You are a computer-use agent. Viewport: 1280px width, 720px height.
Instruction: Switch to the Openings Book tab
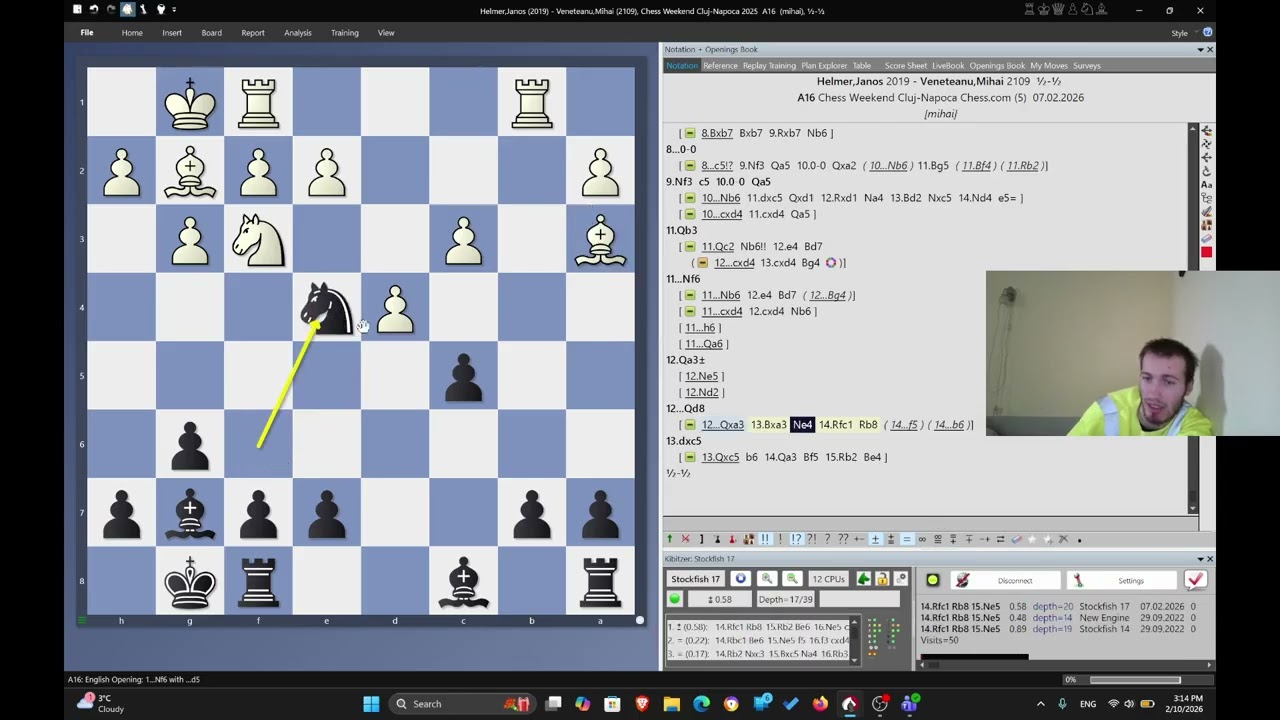click(x=997, y=66)
